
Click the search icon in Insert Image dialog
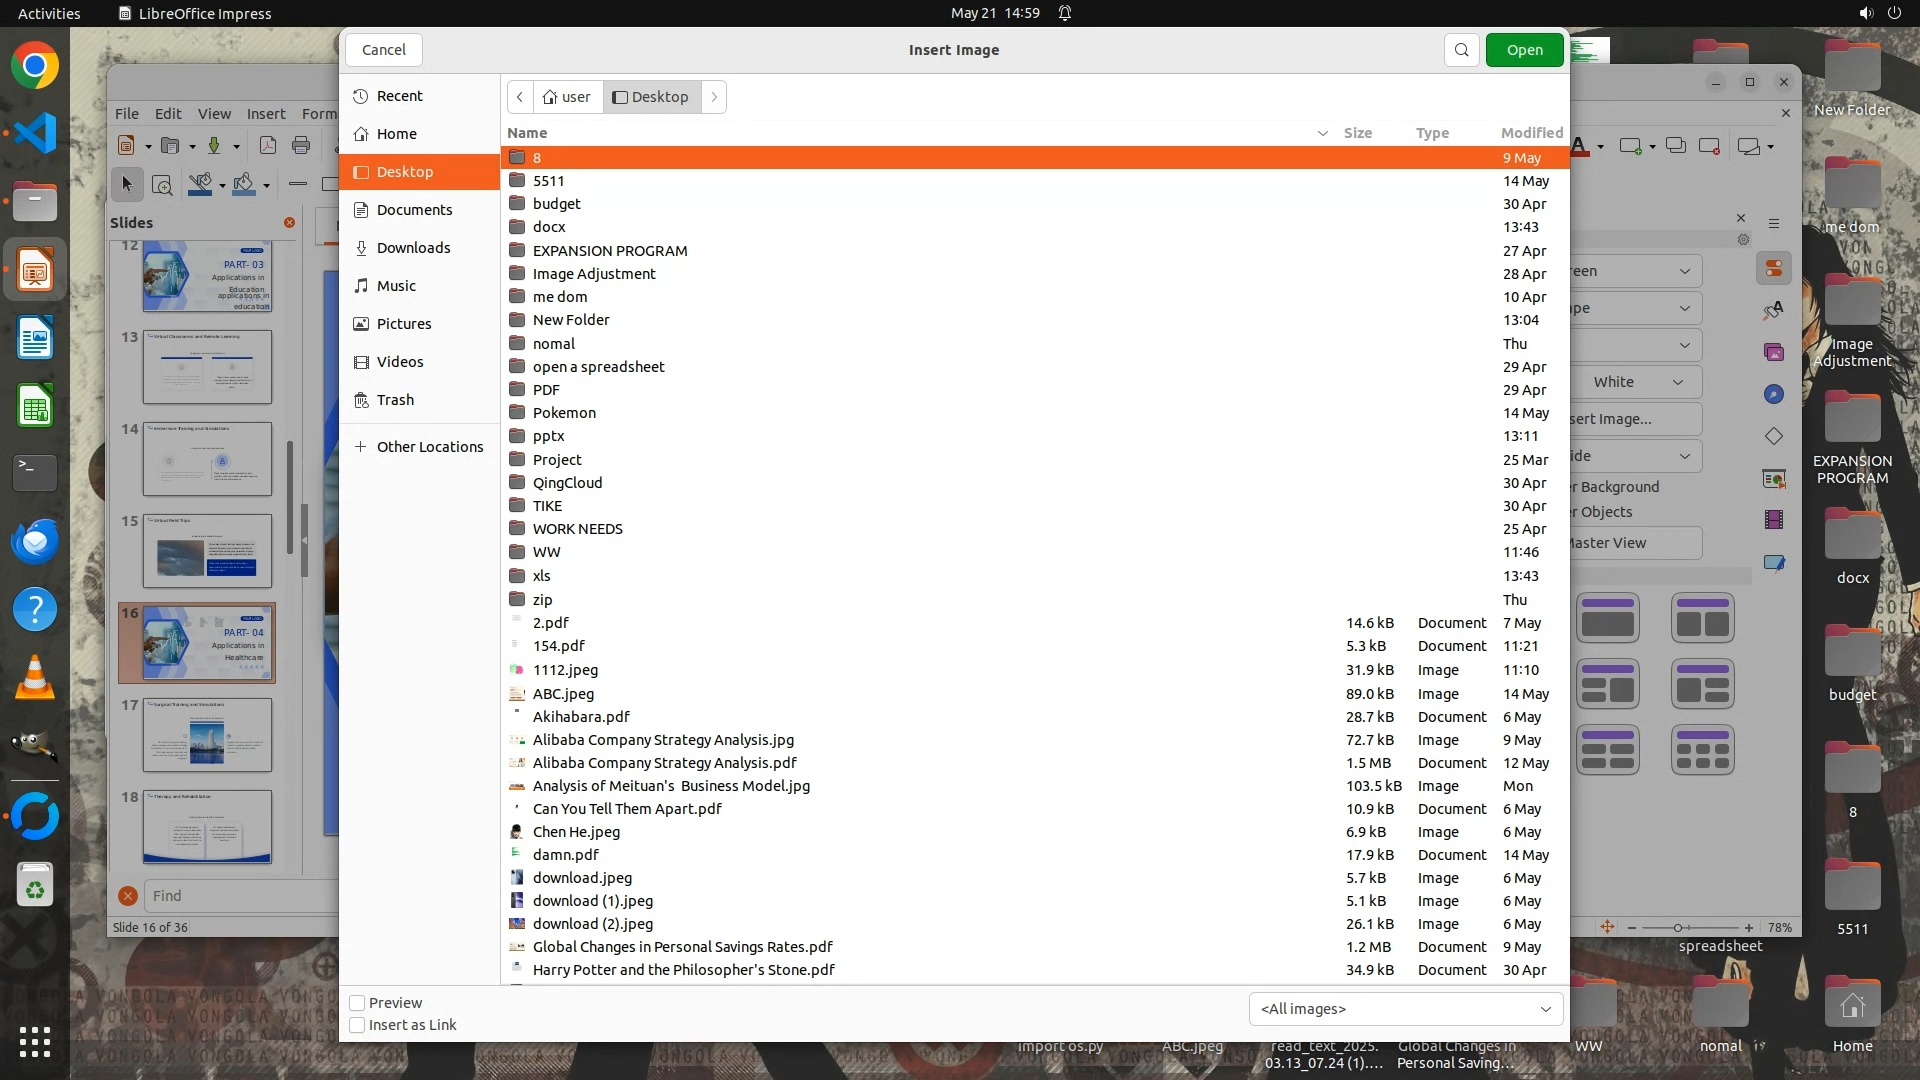click(x=1461, y=50)
